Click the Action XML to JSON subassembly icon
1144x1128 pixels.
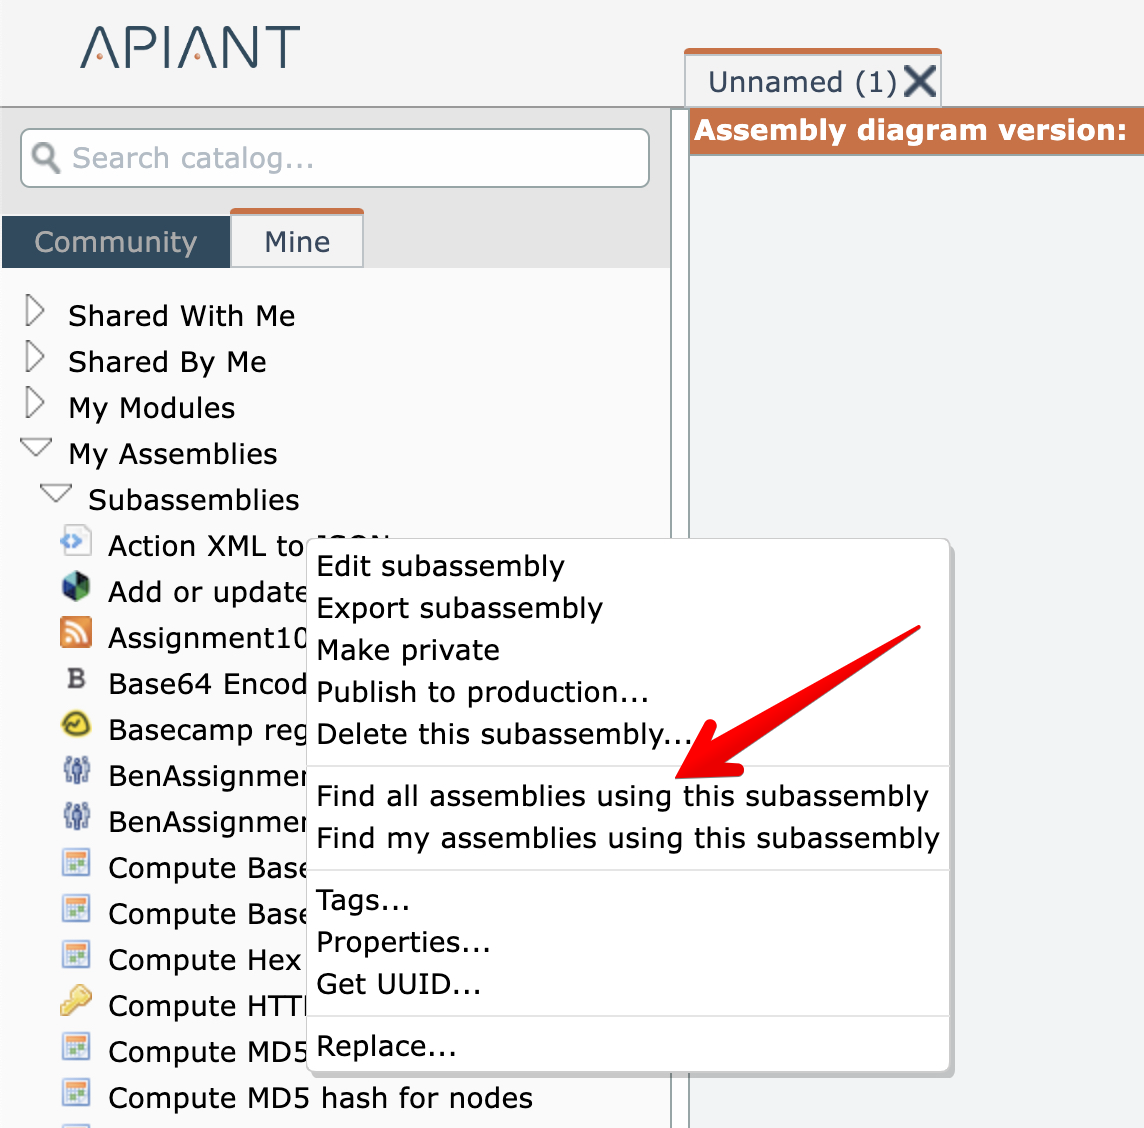pyautogui.click(x=75, y=541)
